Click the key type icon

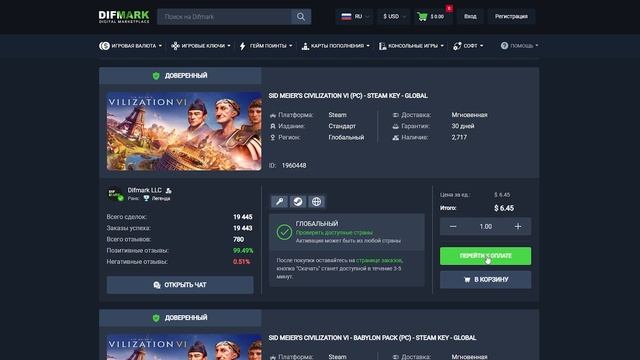point(280,202)
